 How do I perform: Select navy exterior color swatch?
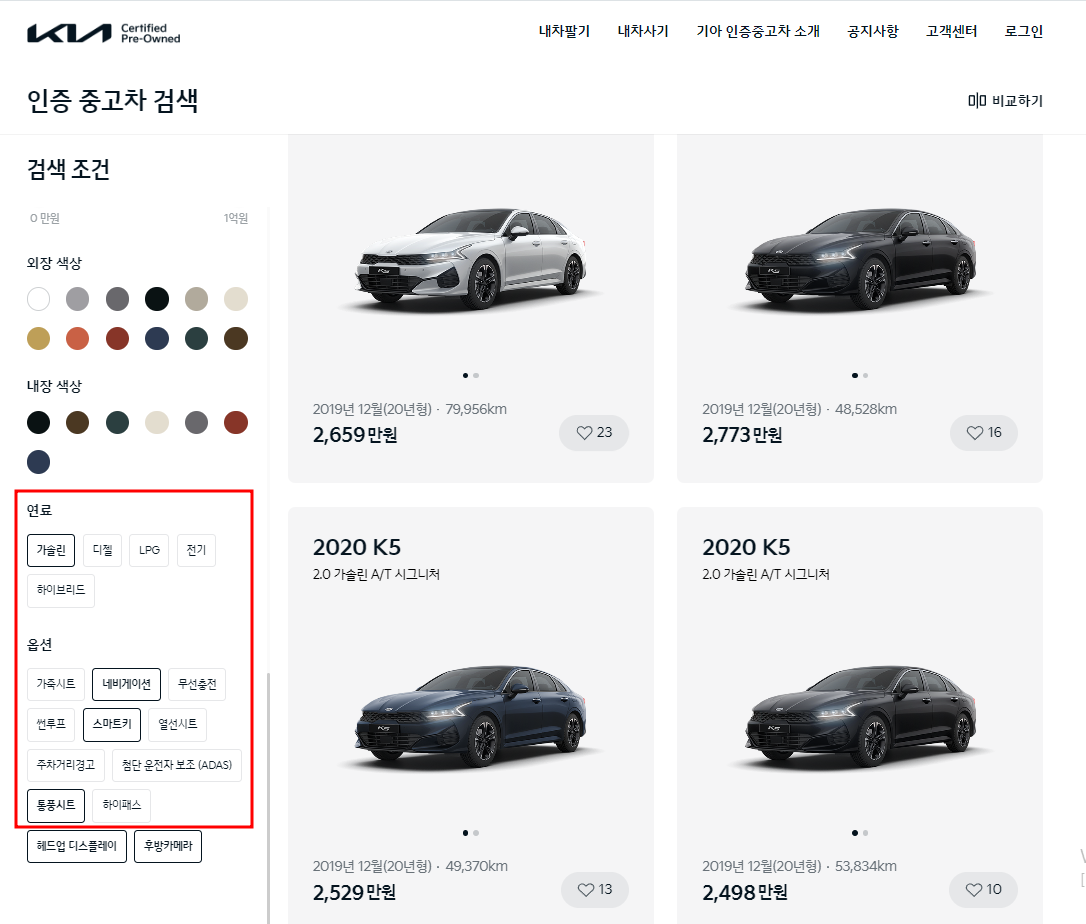coord(157,339)
